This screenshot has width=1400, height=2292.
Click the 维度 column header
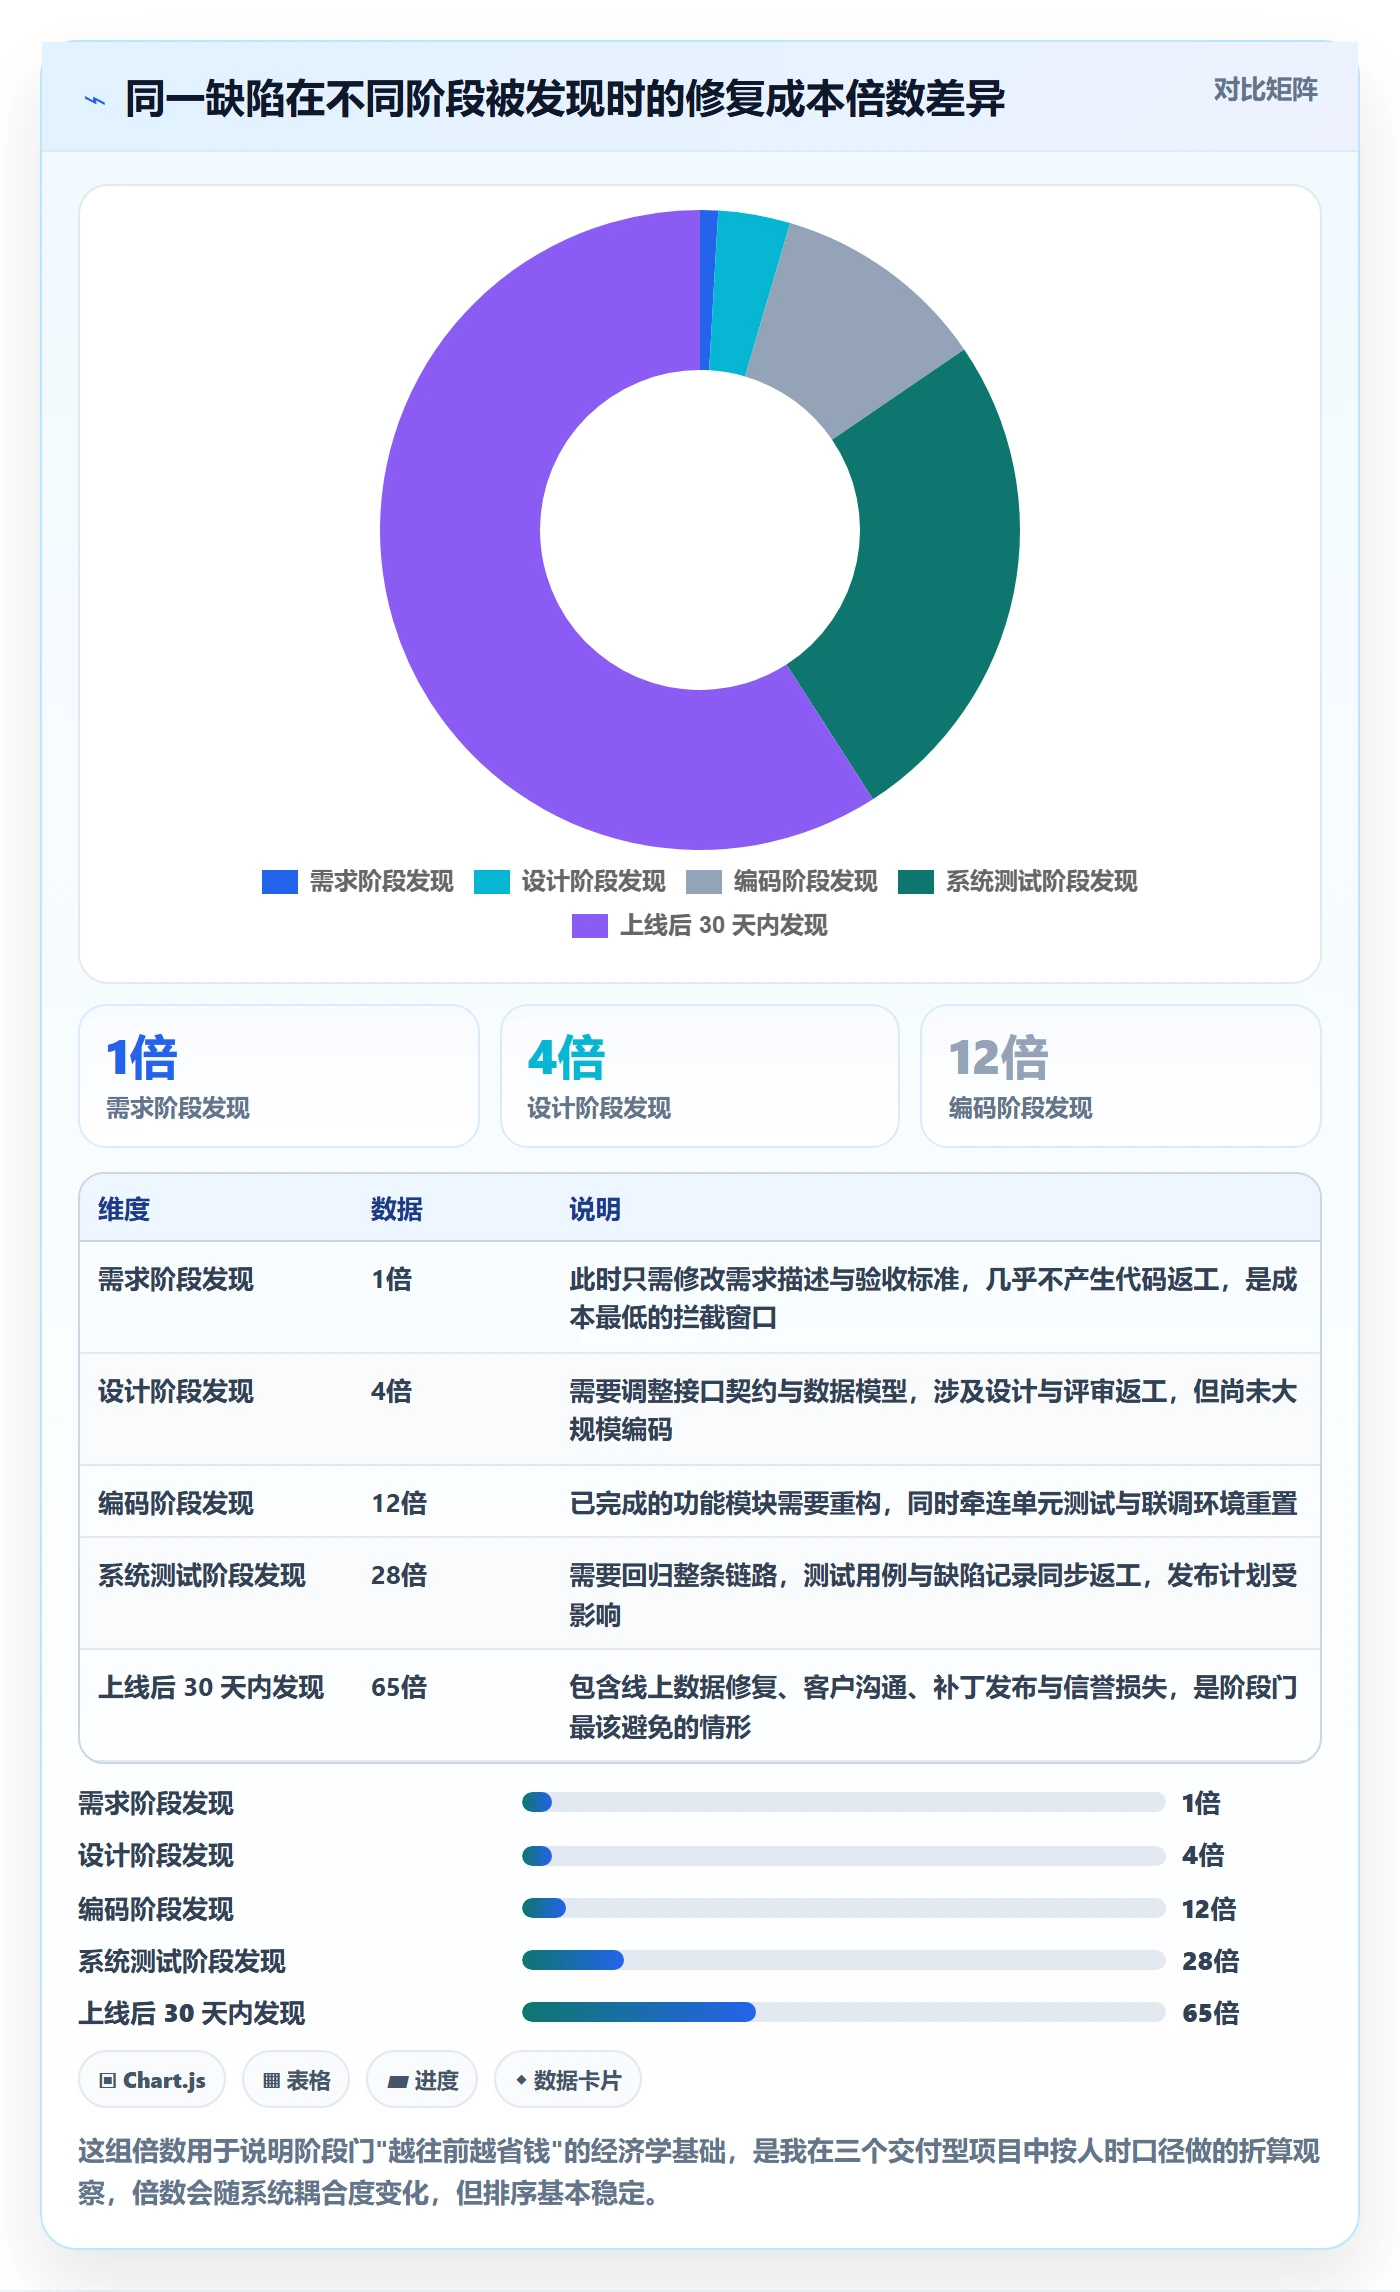click(124, 1209)
